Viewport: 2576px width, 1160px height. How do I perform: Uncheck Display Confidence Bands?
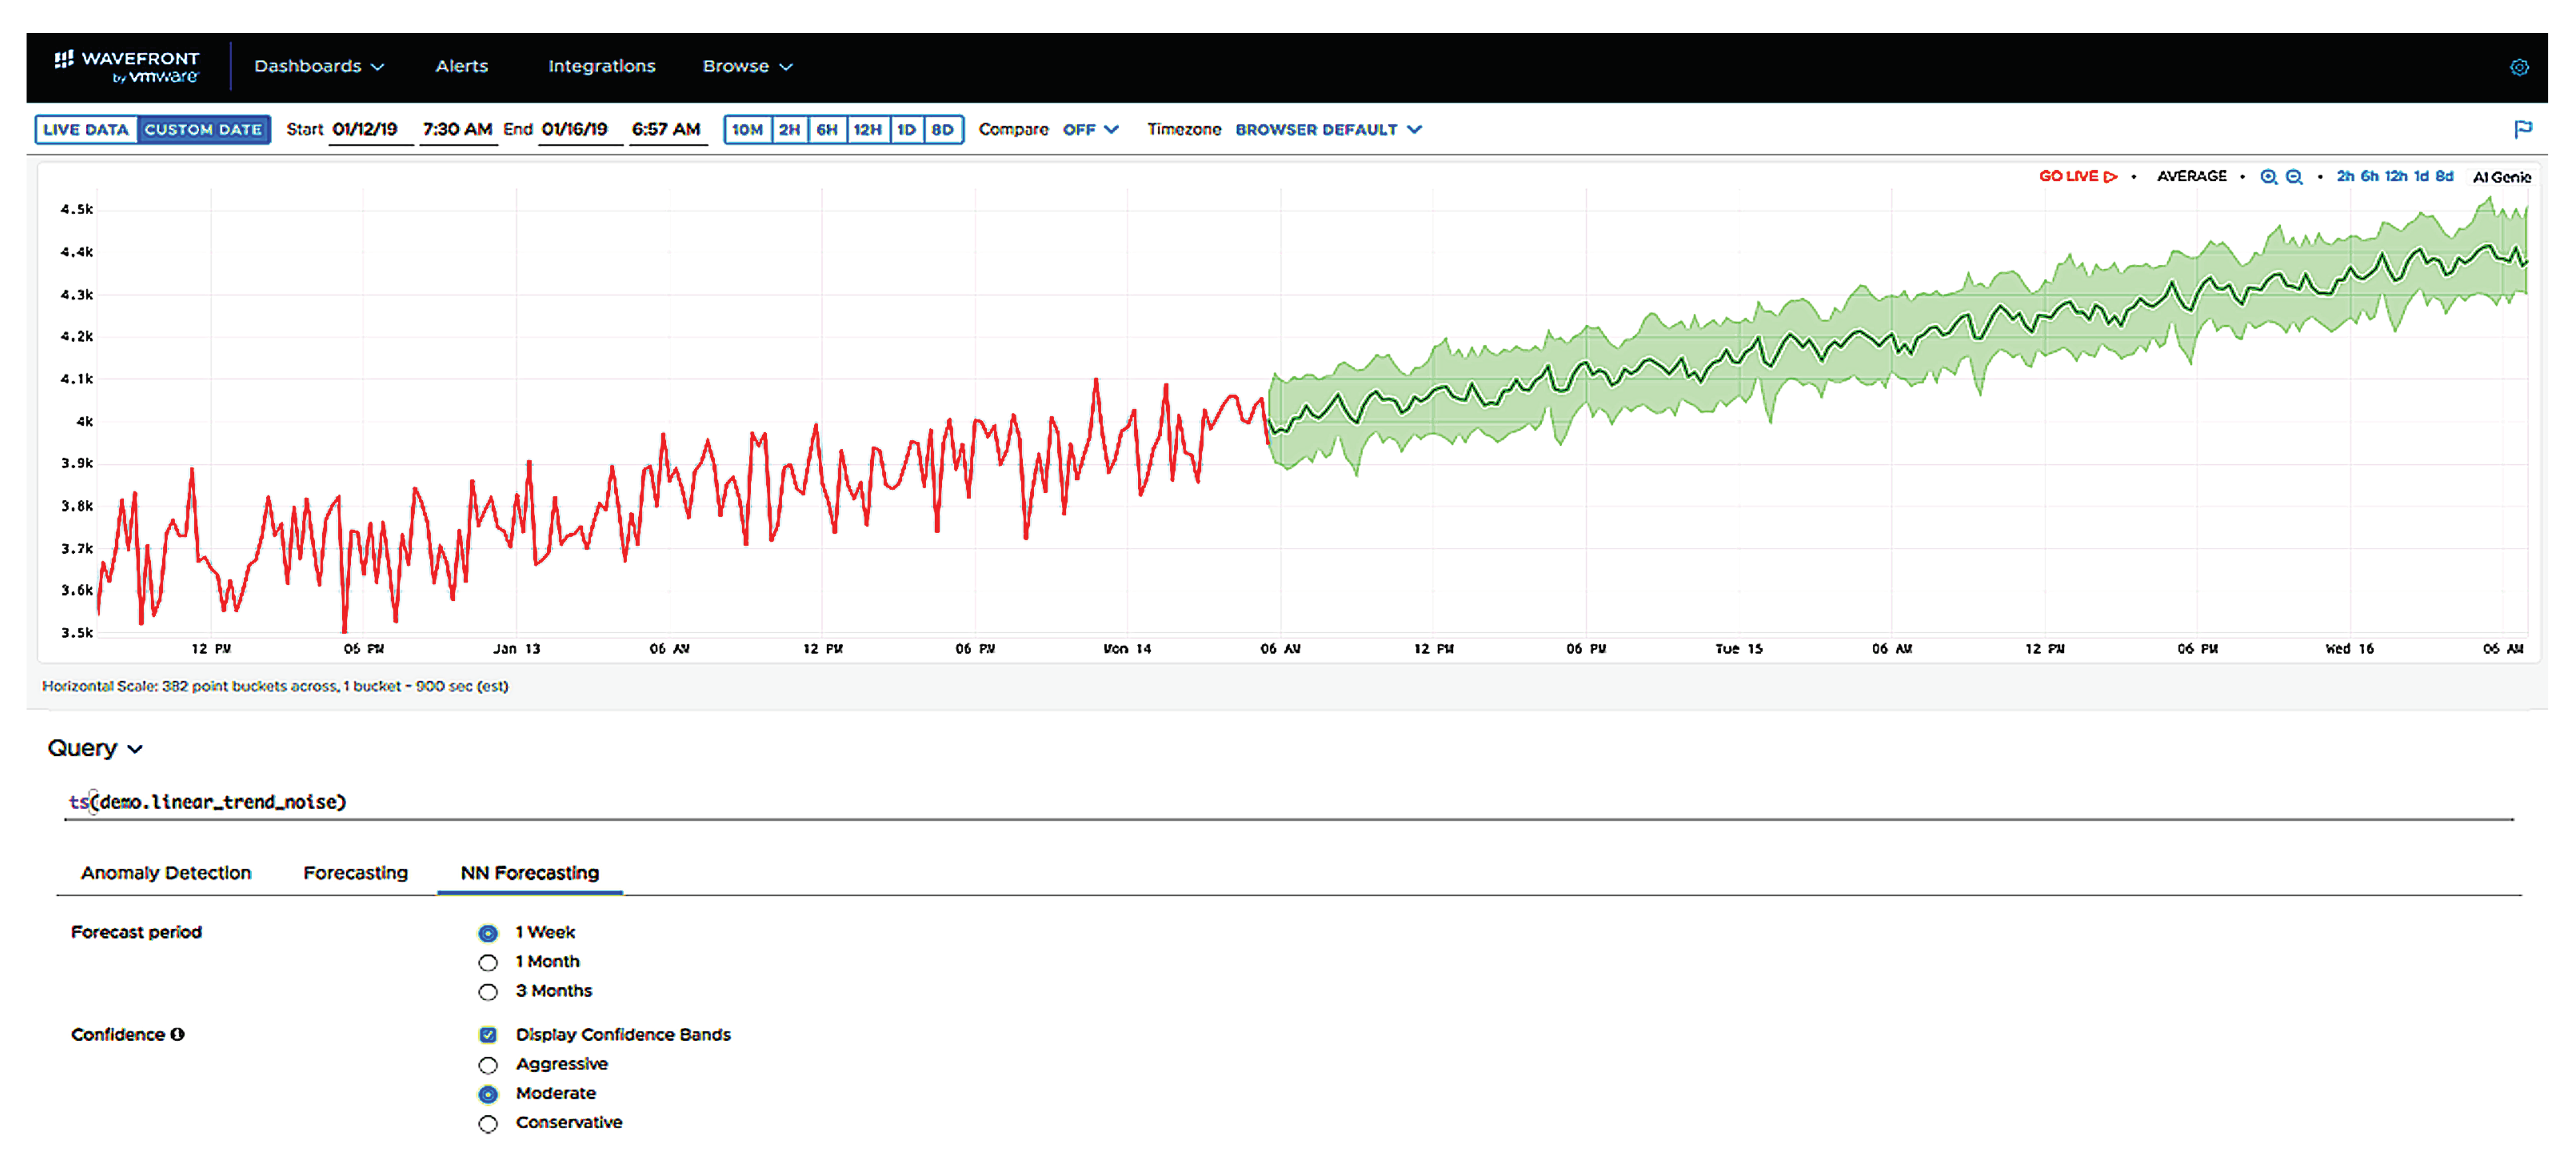point(488,1035)
